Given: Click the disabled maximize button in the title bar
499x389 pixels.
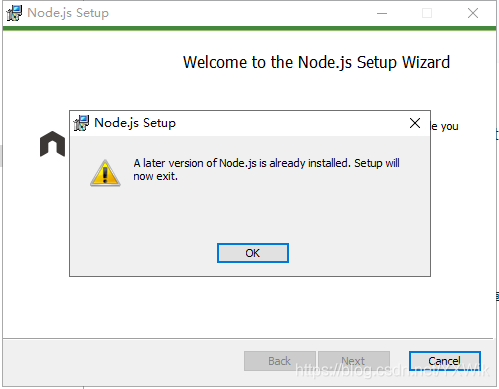Looking at the screenshot, I should (x=427, y=13).
